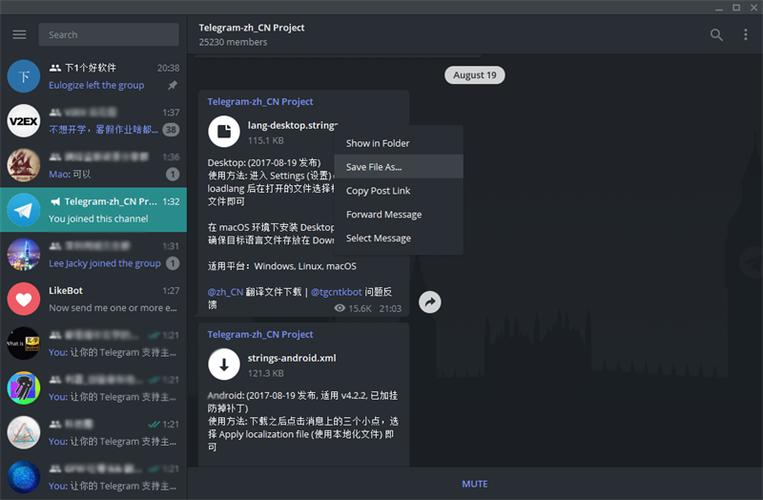763x500 pixels.
Task: Click unread badge on the Mao chat
Action: point(172,174)
